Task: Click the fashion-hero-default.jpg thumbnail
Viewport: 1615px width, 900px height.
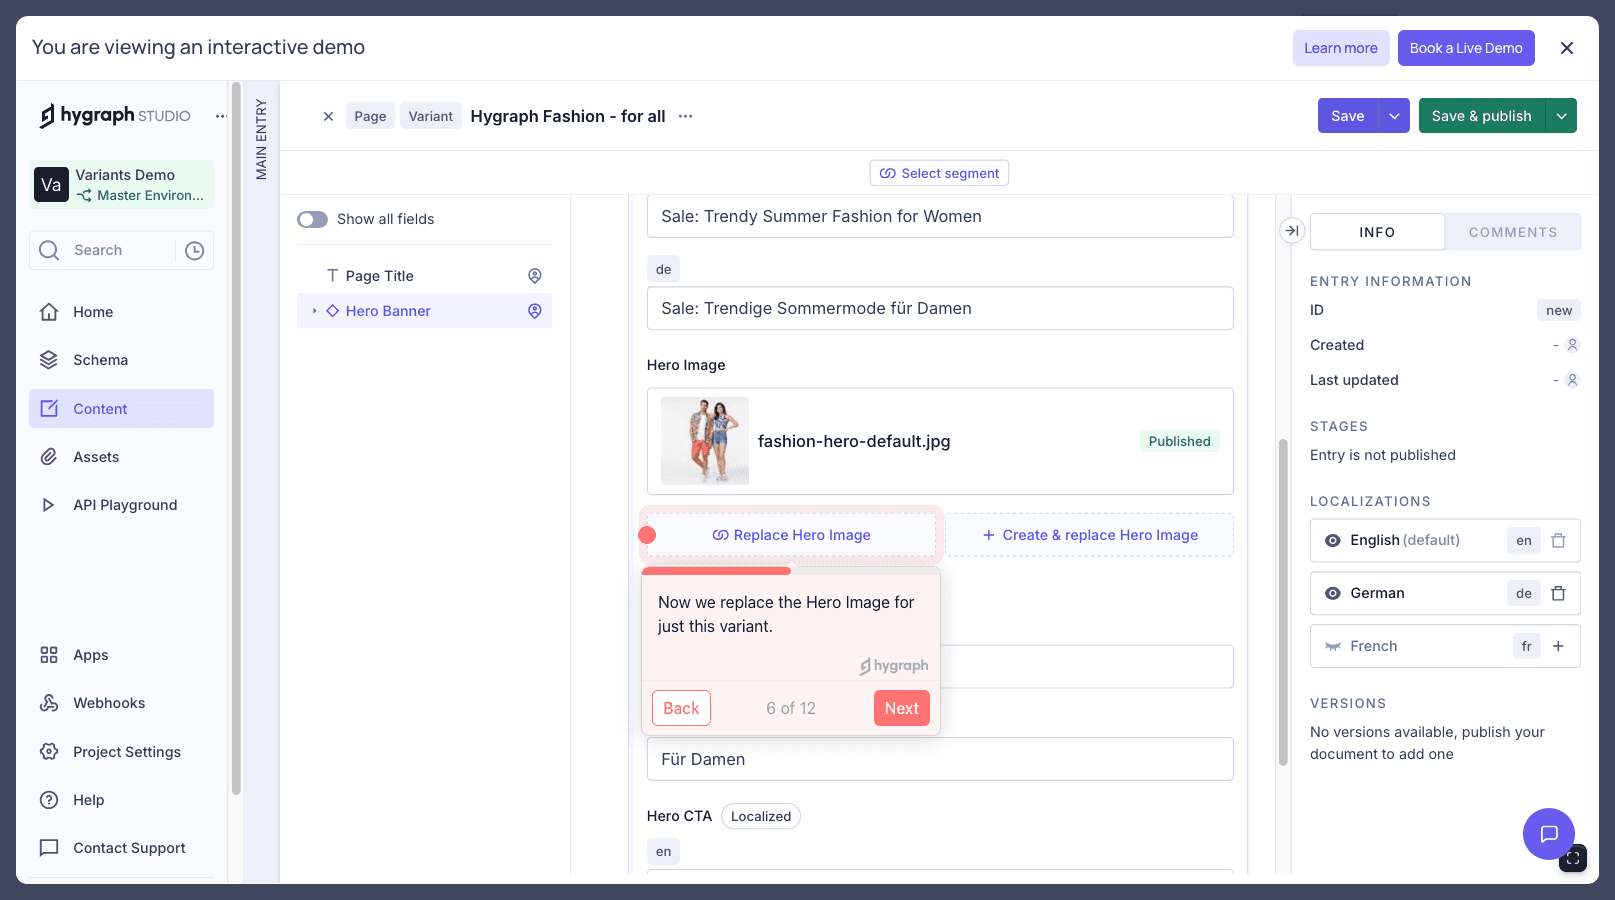Action: (x=705, y=441)
